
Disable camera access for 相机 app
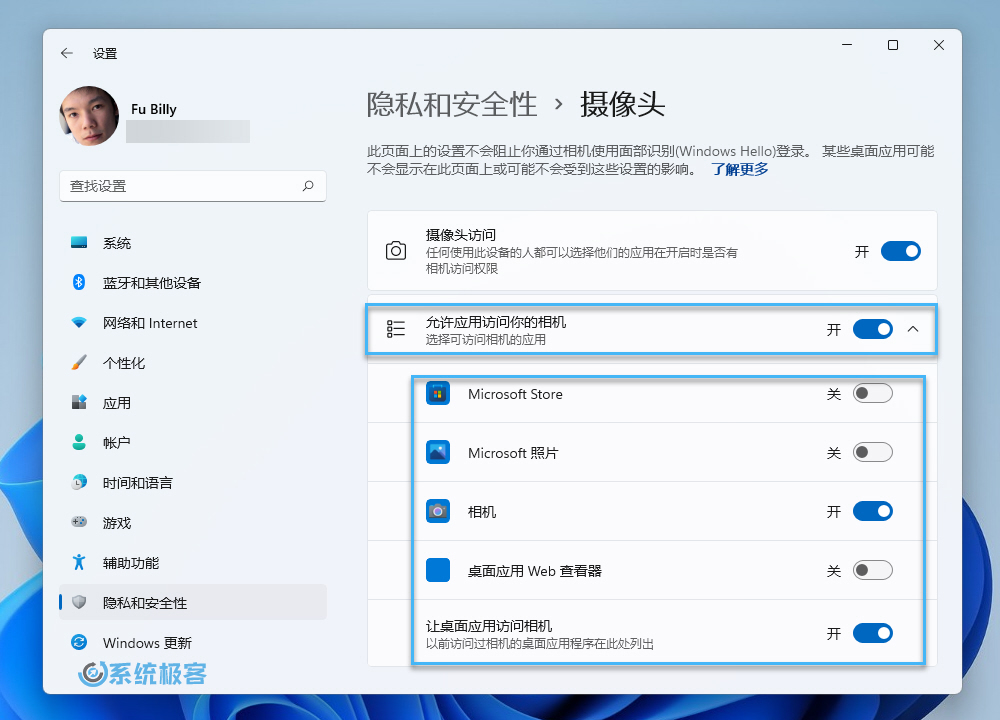[872, 511]
